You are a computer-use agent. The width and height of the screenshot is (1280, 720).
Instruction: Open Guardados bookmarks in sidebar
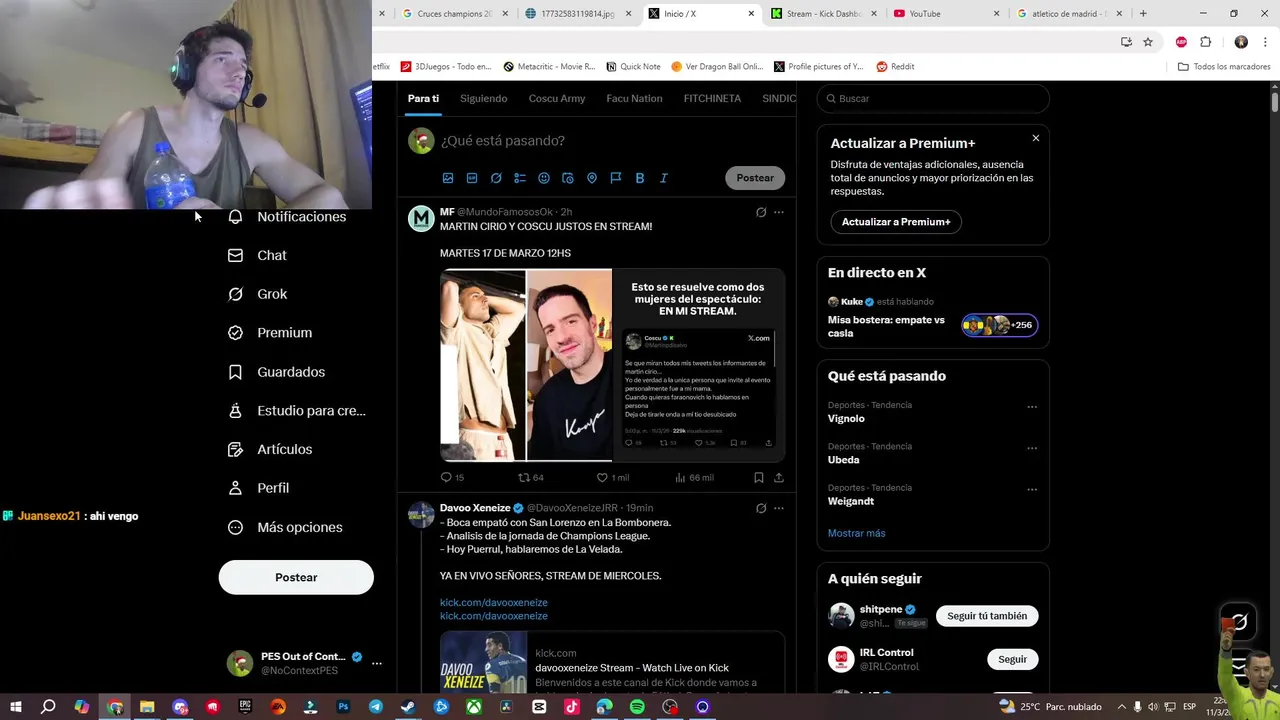277,372
